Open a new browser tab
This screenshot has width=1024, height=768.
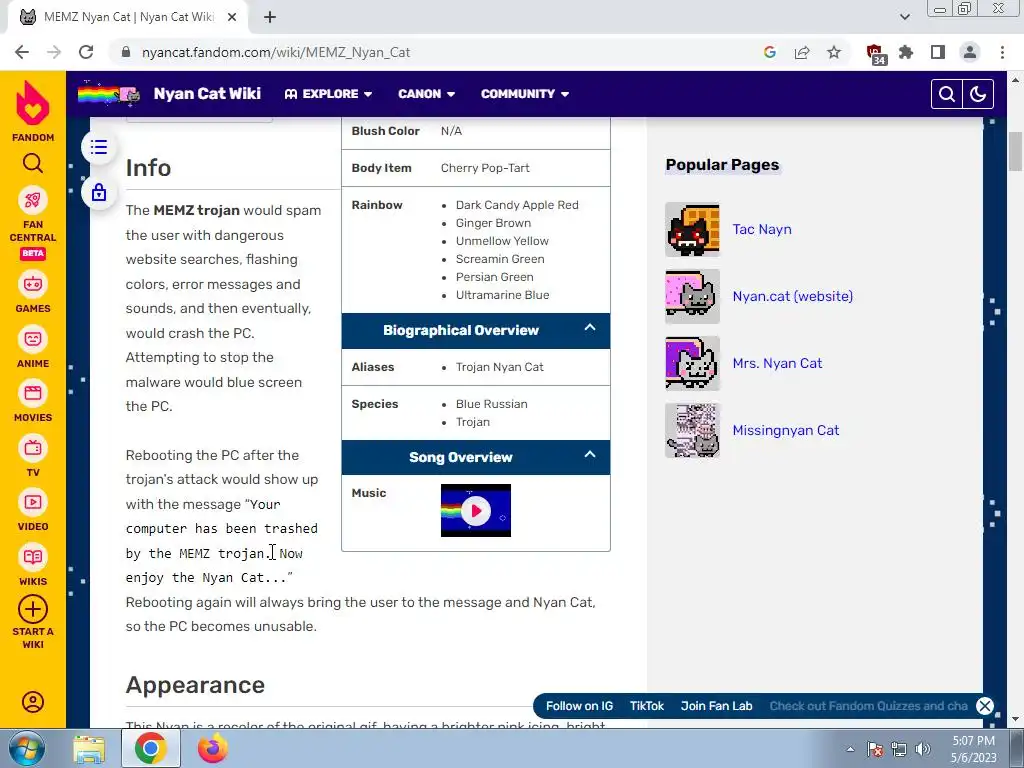270,18
